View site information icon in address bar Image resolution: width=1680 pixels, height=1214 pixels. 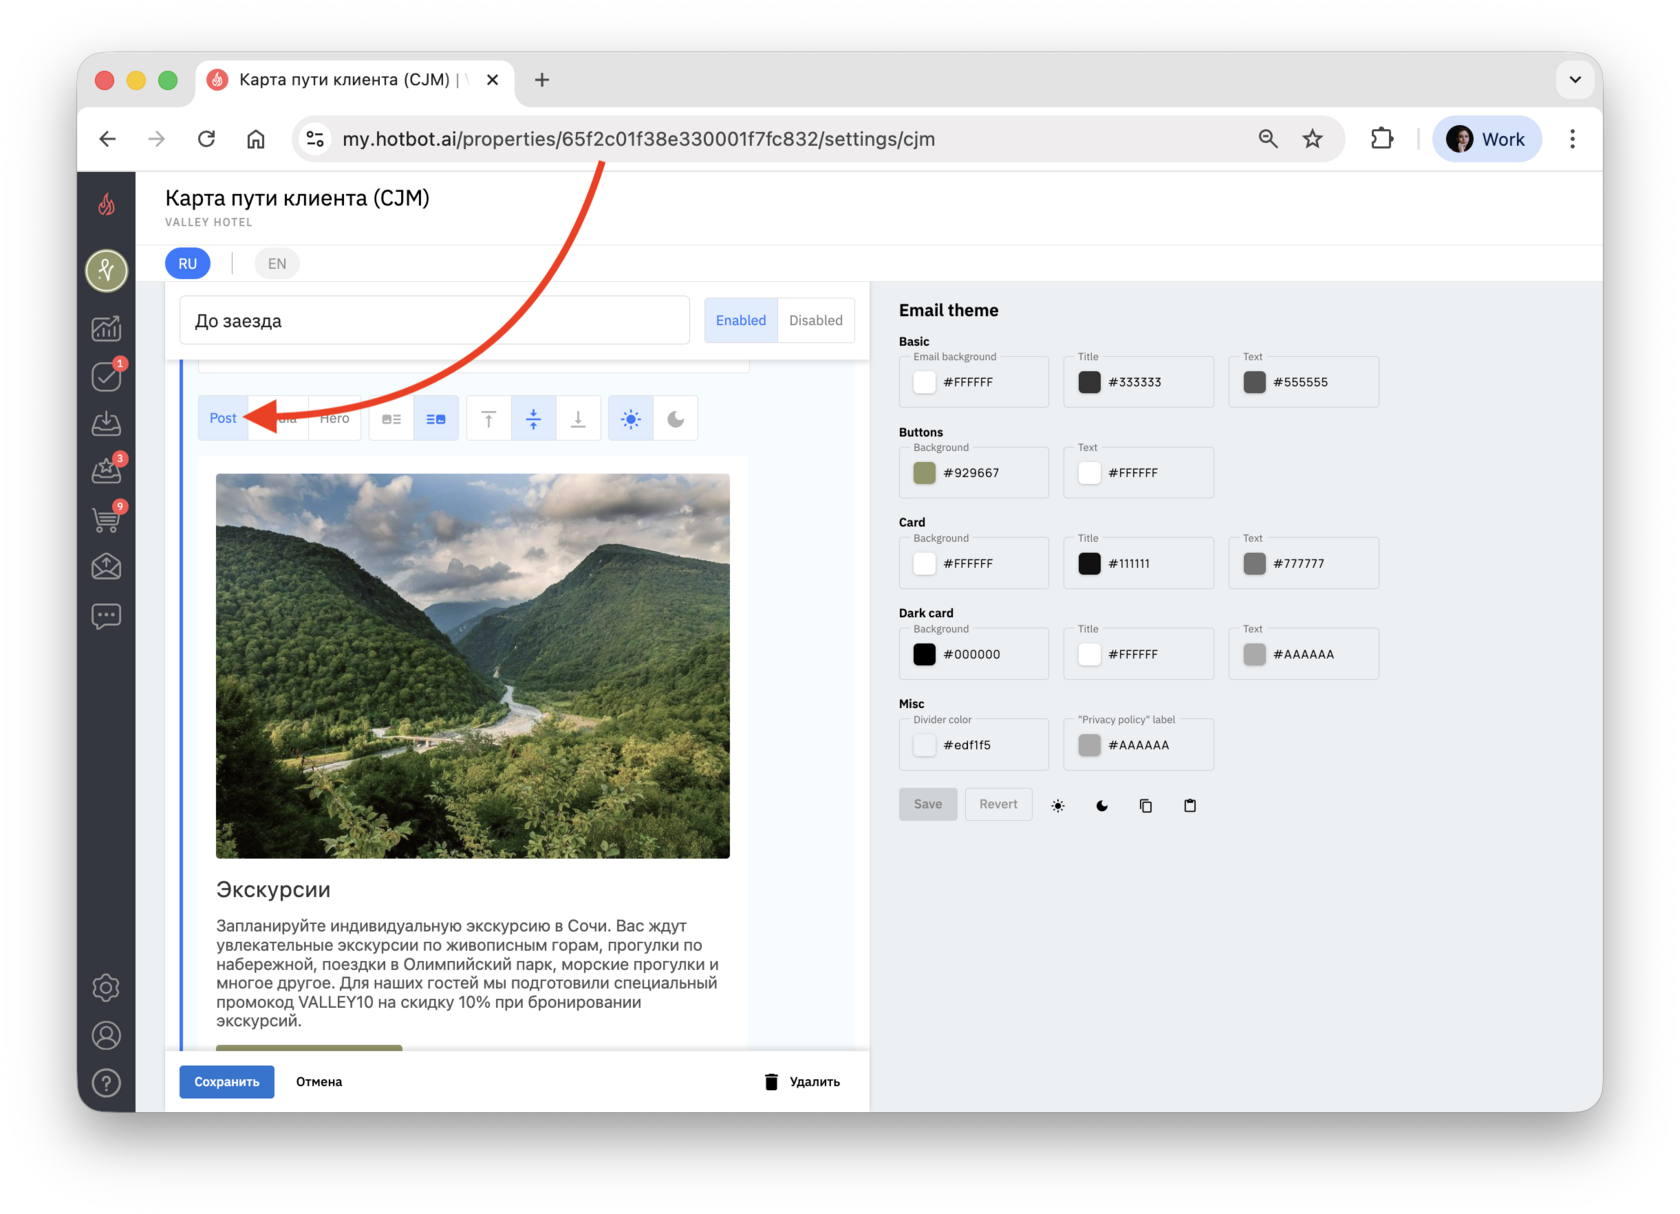click(x=315, y=139)
